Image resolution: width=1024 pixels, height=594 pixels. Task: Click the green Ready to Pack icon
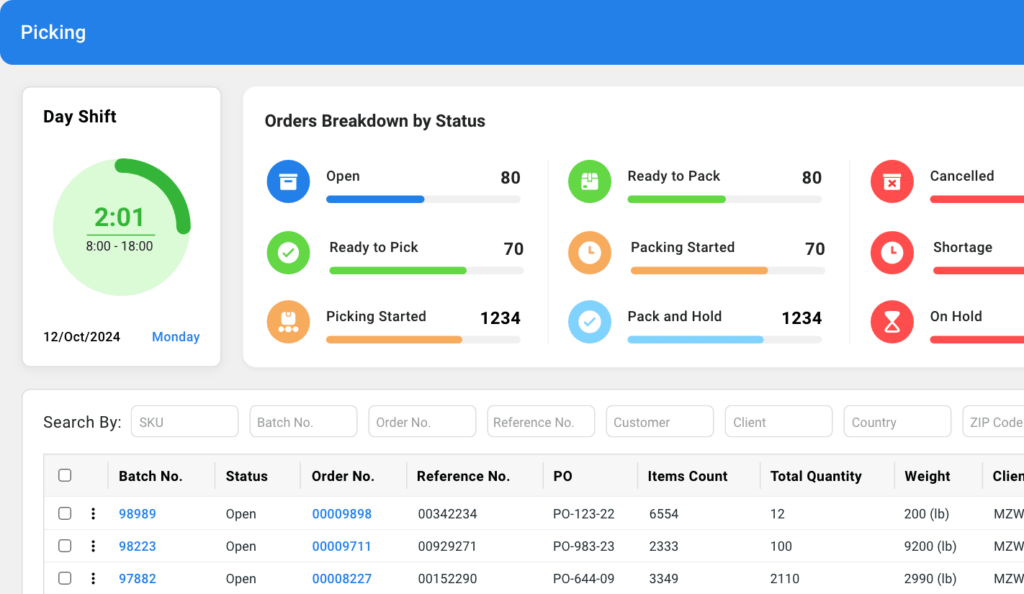pos(590,181)
